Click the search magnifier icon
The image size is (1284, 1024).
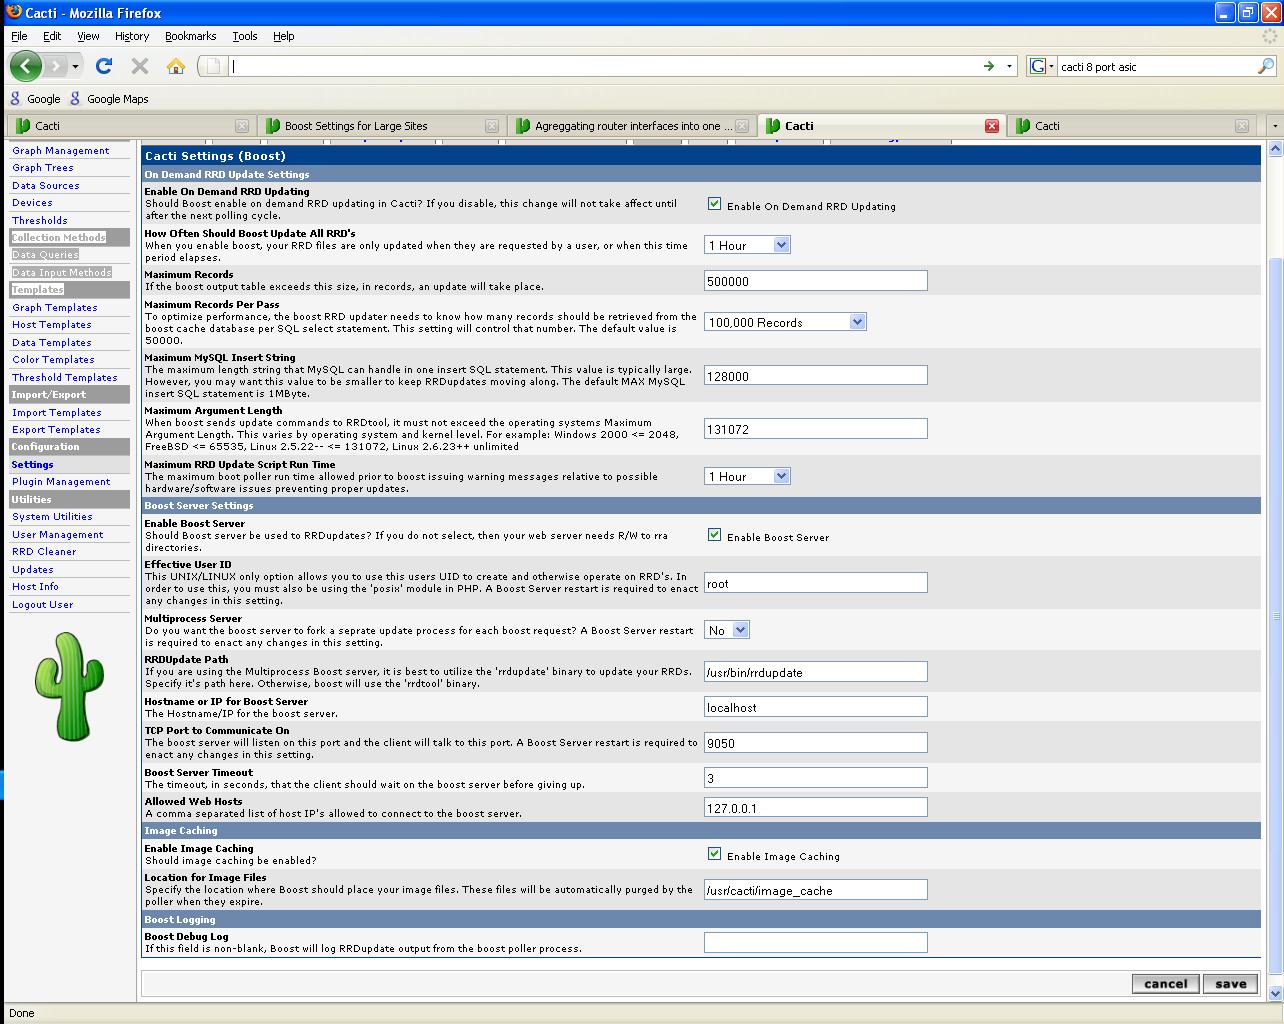[x=1266, y=66]
